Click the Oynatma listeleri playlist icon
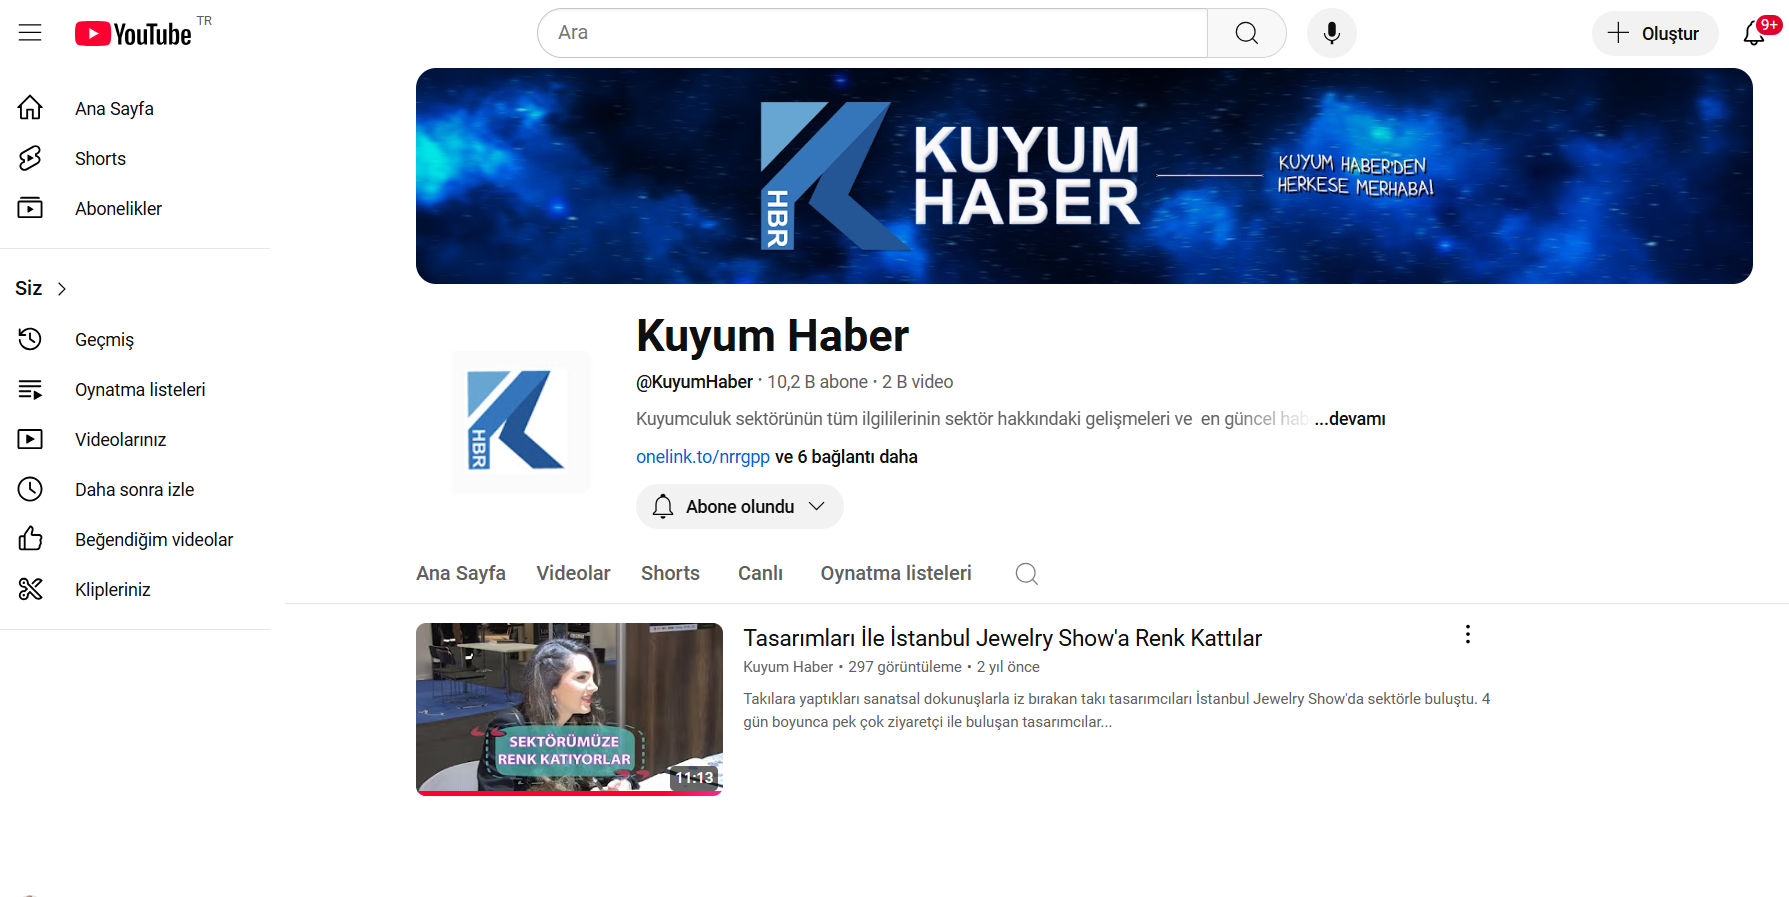 (30, 389)
